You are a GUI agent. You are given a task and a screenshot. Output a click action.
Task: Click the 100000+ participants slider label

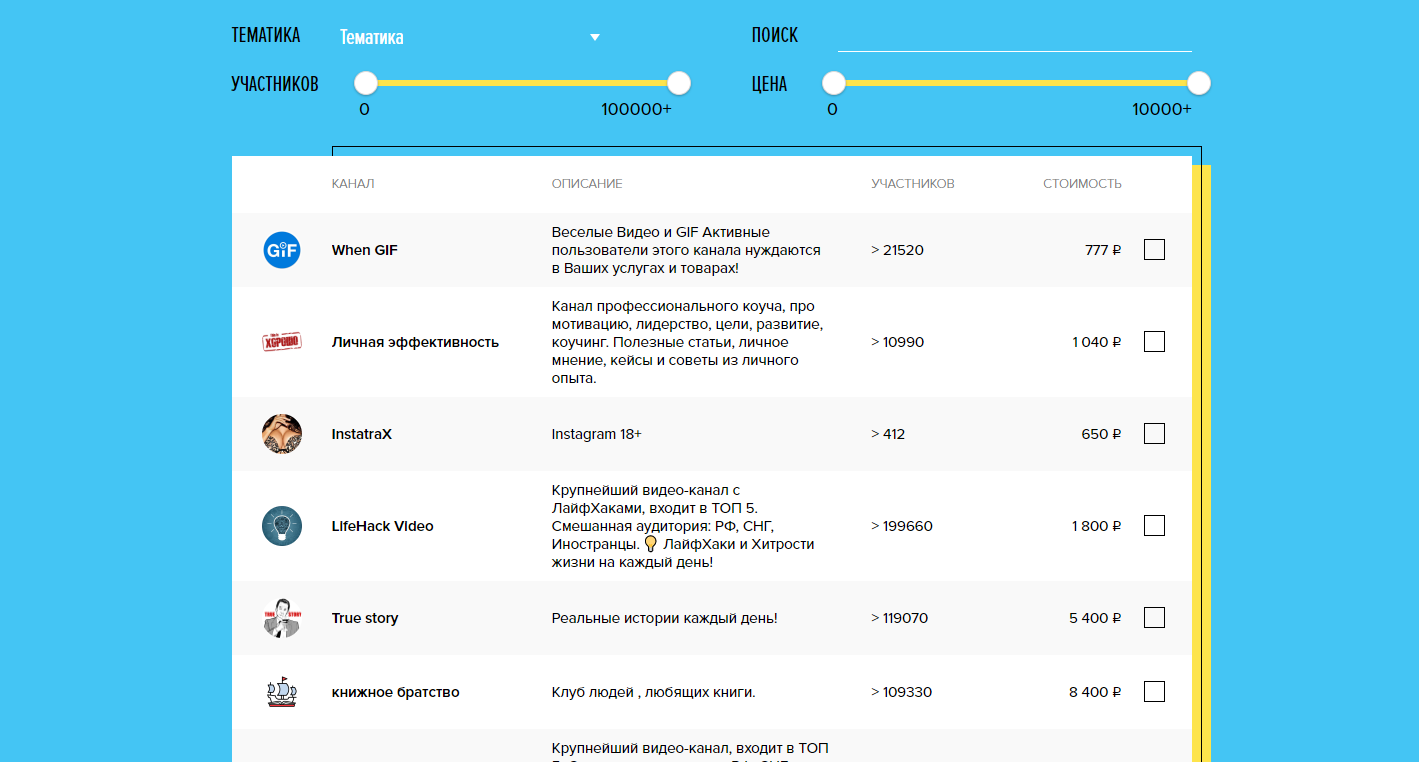[636, 109]
